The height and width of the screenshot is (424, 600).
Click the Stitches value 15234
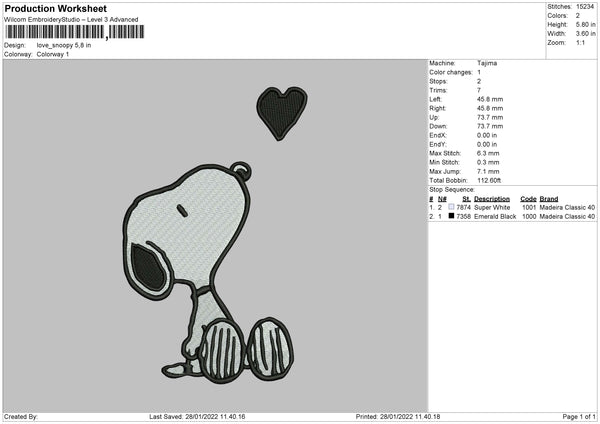click(x=585, y=7)
